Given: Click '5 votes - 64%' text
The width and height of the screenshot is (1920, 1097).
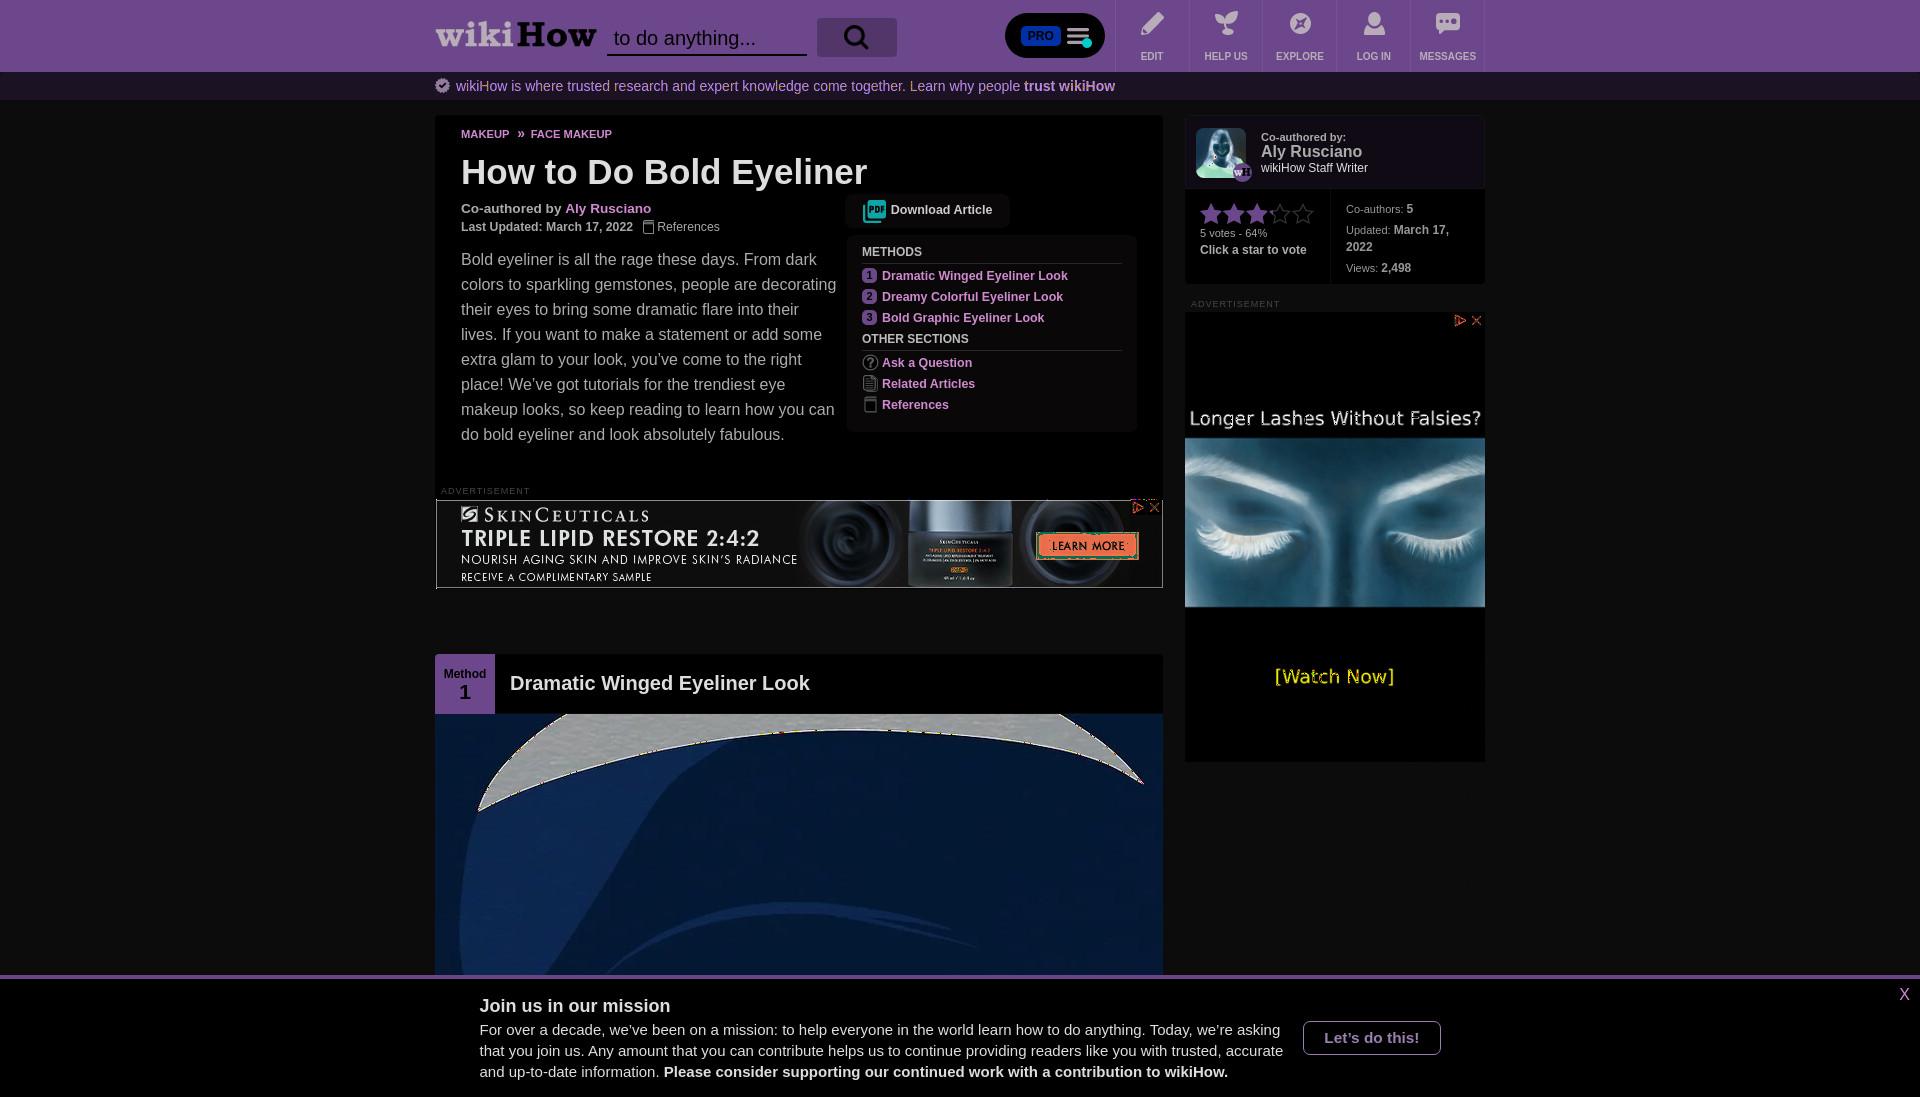Looking at the screenshot, I should pyautogui.click(x=1233, y=233).
